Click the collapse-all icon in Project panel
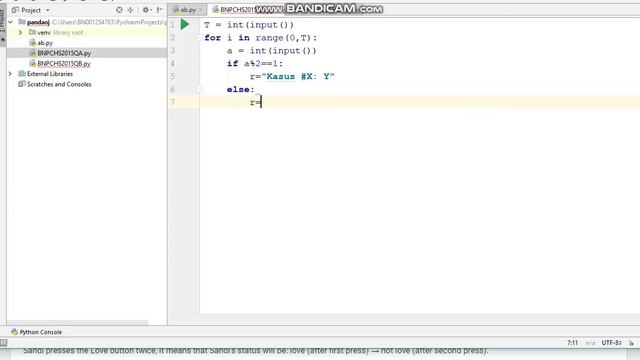 click(x=131, y=10)
